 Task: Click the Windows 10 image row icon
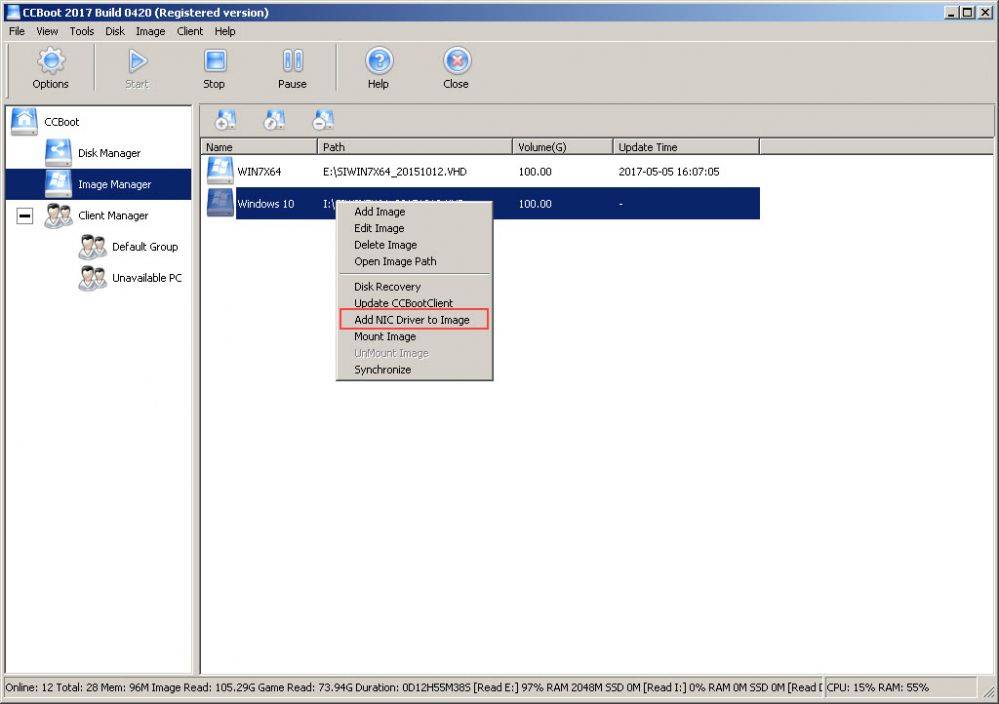(x=220, y=203)
